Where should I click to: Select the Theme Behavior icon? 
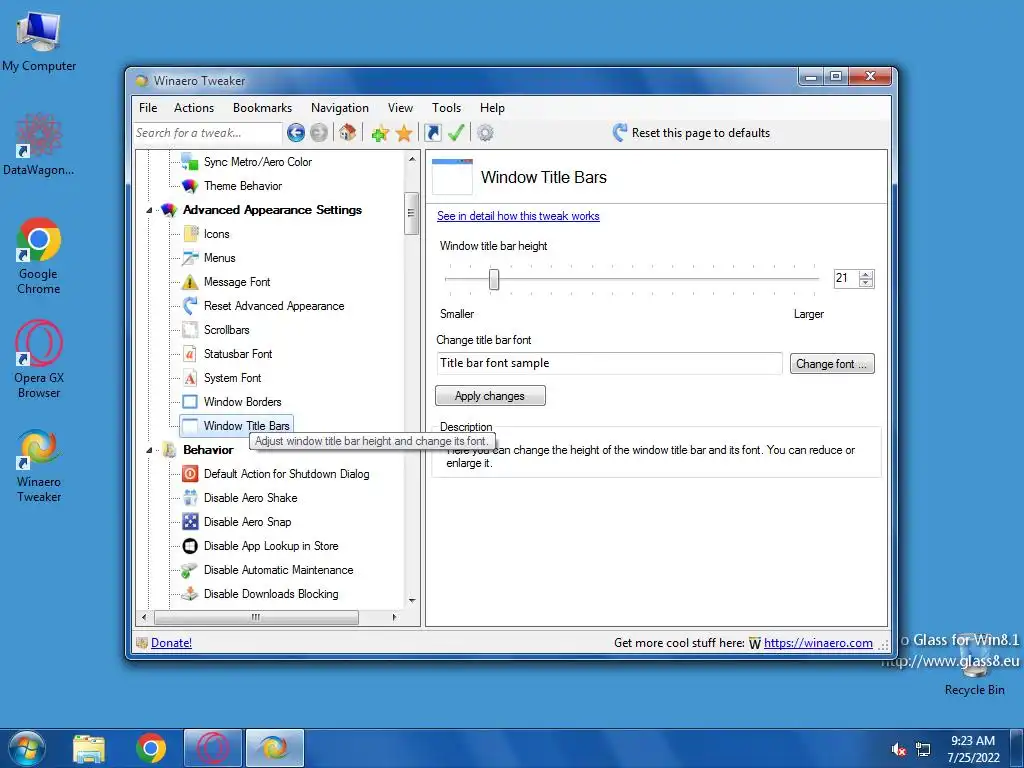coord(189,186)
